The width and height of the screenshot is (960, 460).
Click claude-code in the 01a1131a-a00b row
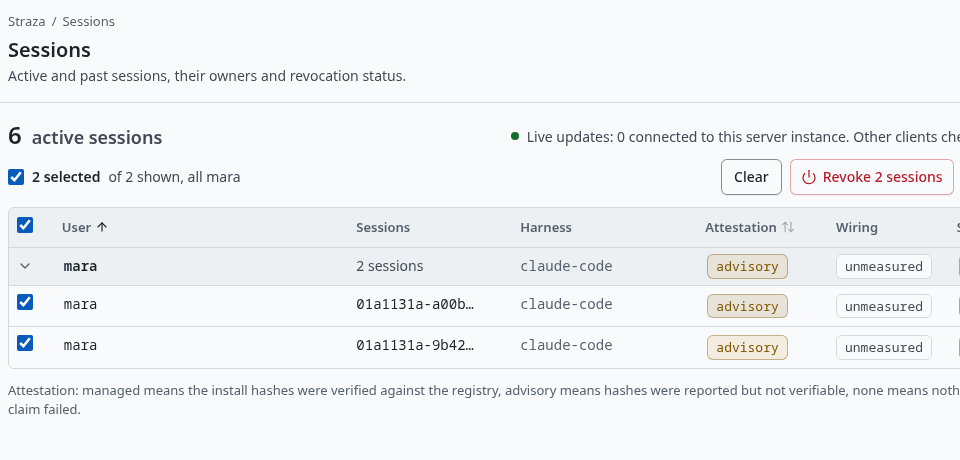(566, 304)
